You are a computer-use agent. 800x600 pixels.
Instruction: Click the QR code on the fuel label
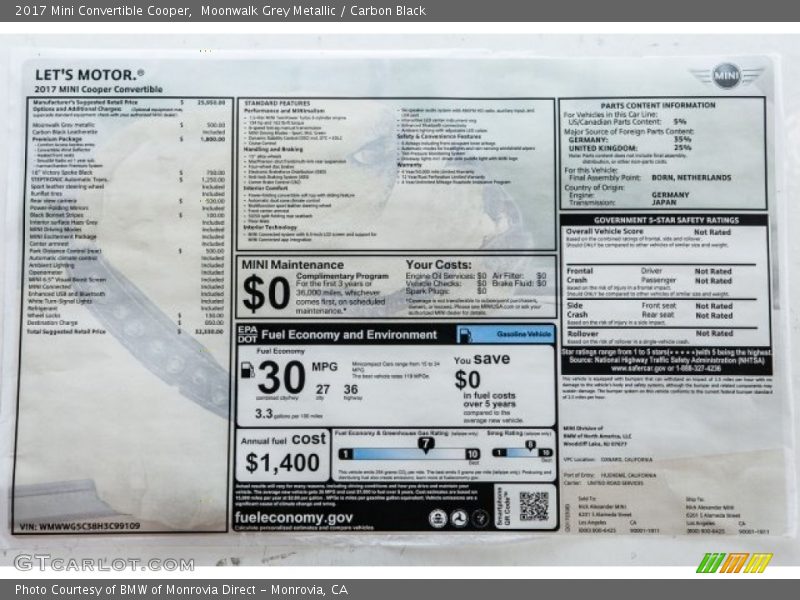[534, 506]
